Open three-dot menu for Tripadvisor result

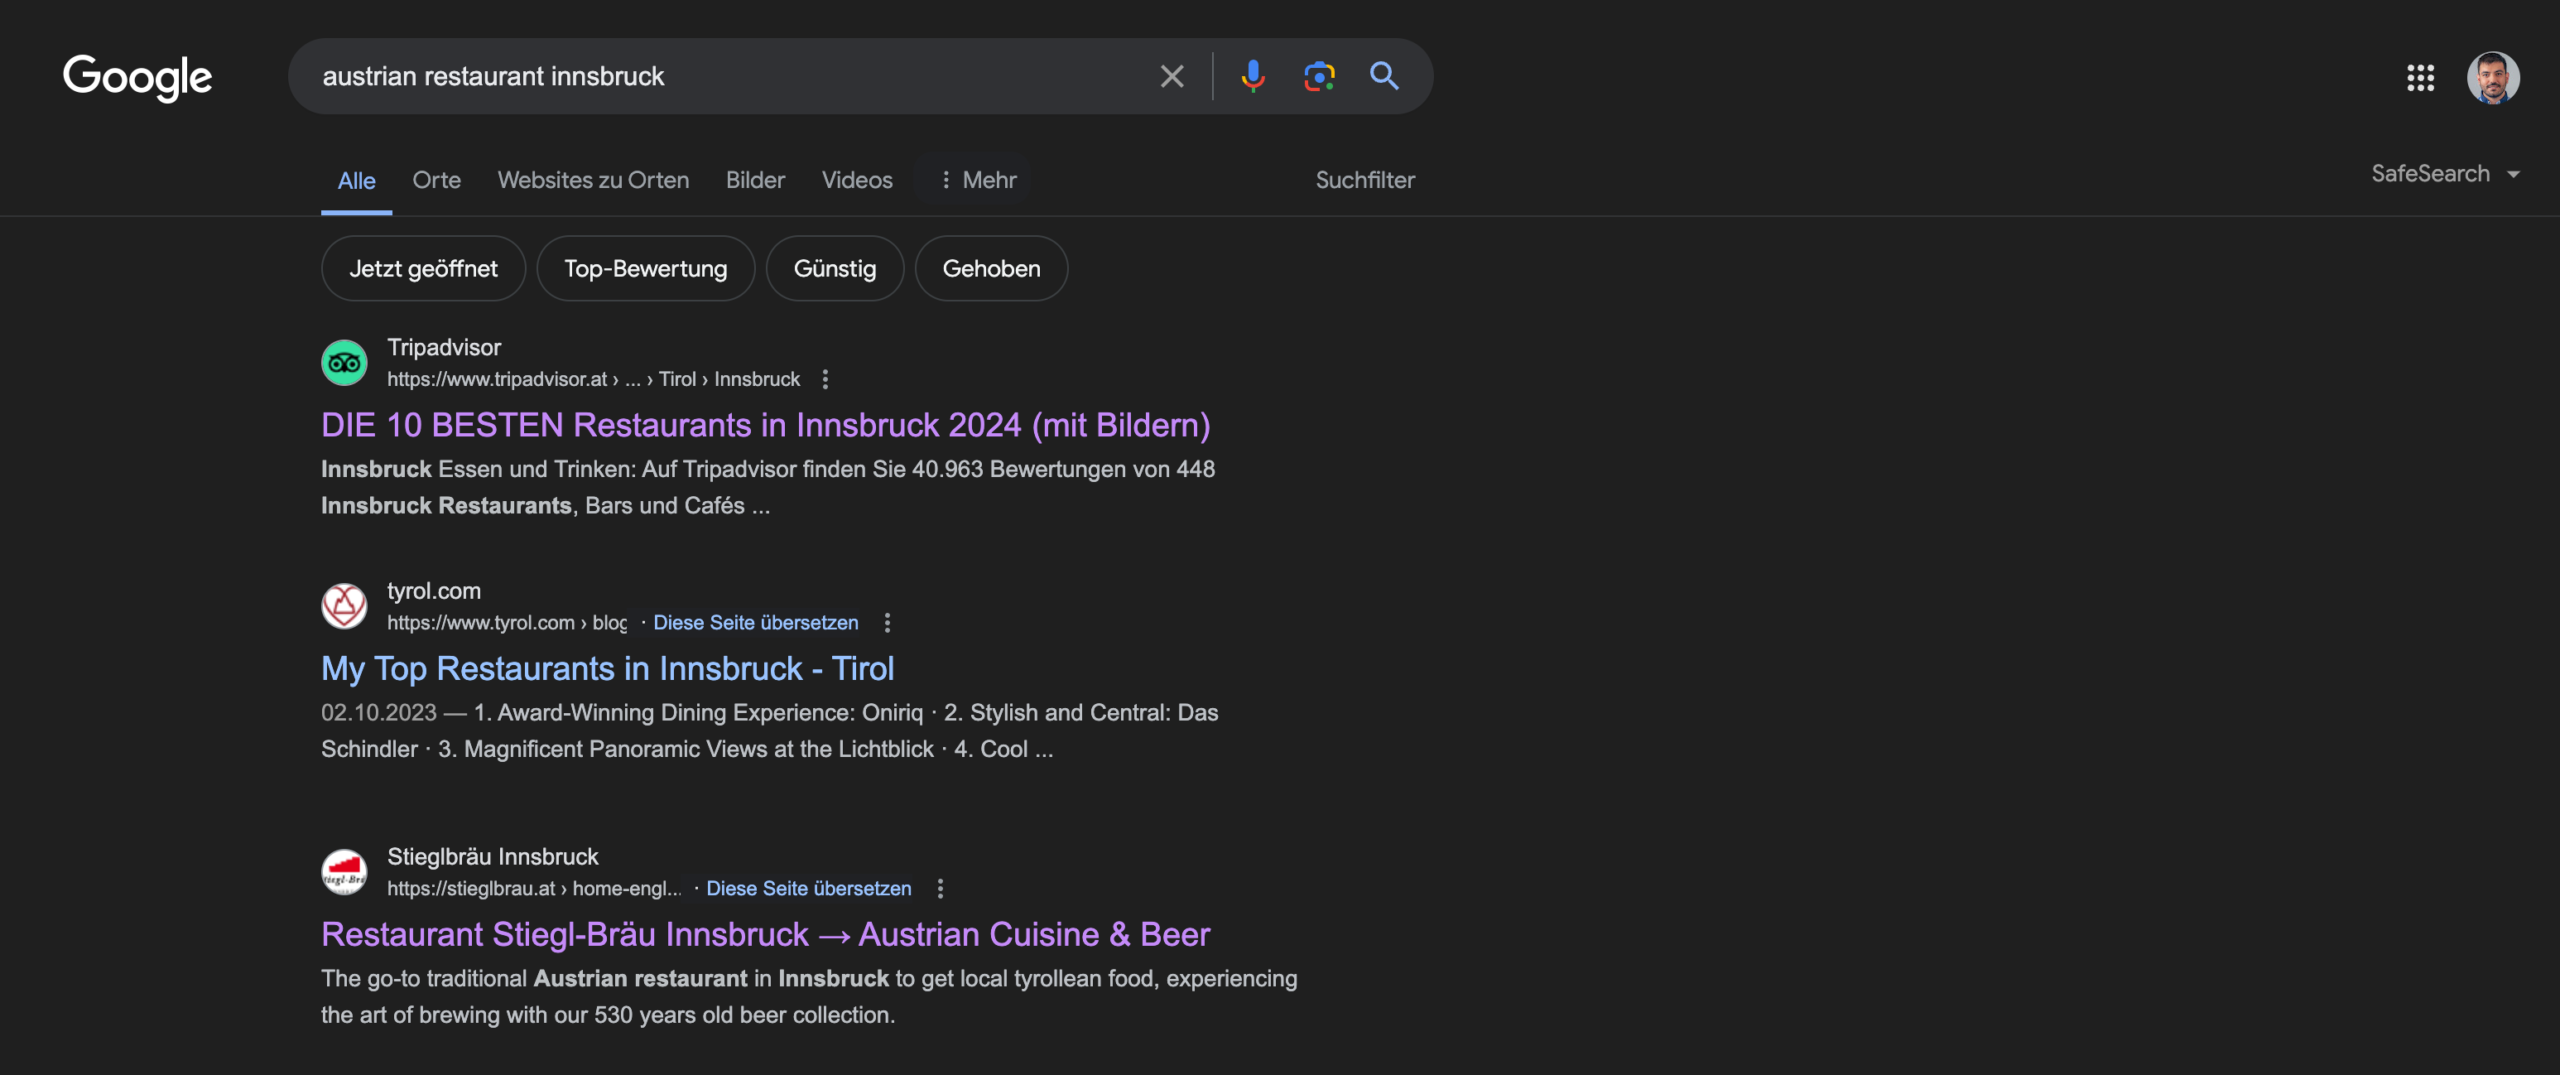(825, 379)
